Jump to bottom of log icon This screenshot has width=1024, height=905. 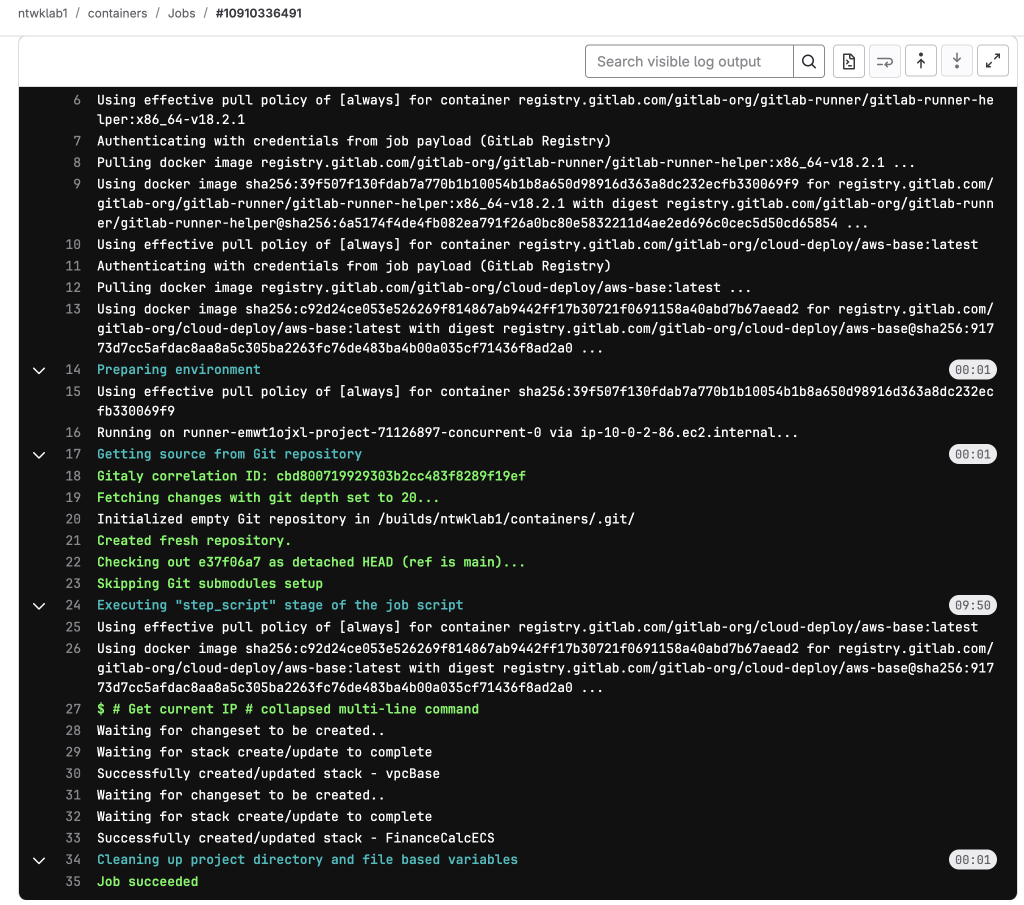pyautogui.click(x=957, y=61)
